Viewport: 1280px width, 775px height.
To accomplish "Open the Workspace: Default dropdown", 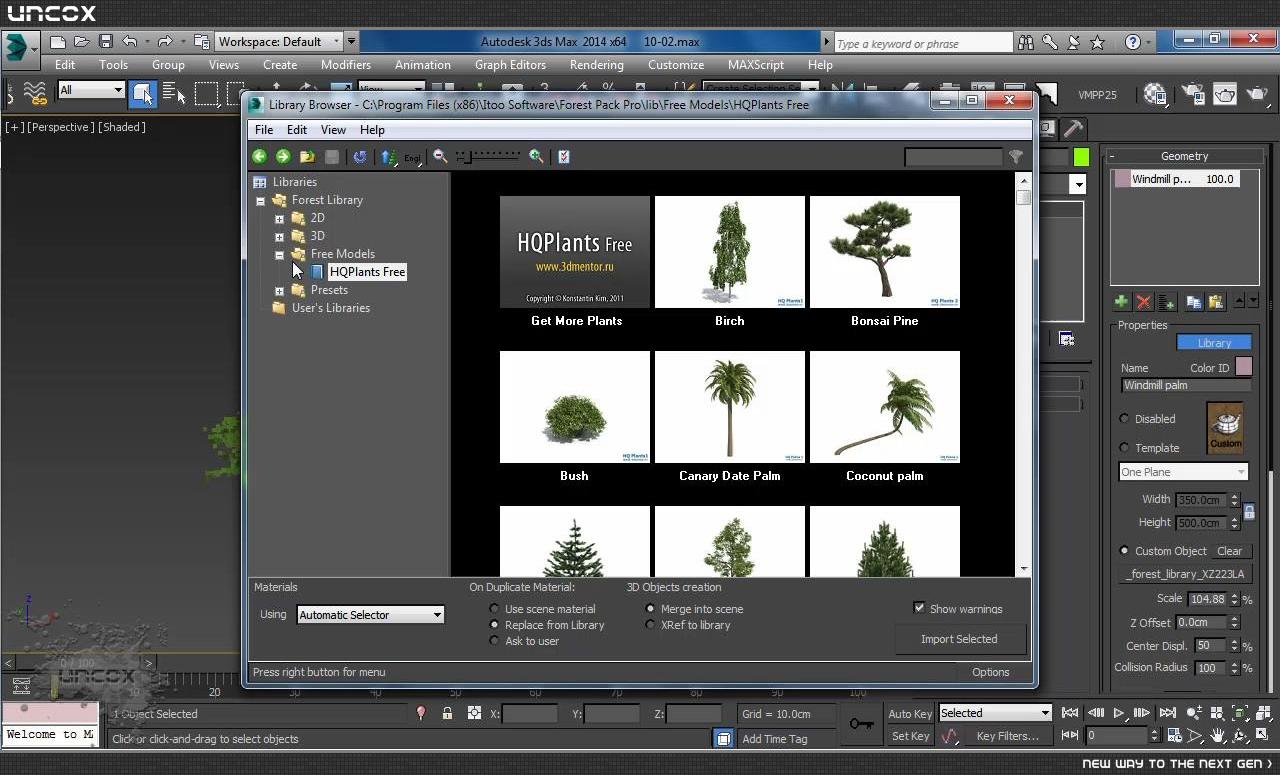I will click(x=279, y=42).
